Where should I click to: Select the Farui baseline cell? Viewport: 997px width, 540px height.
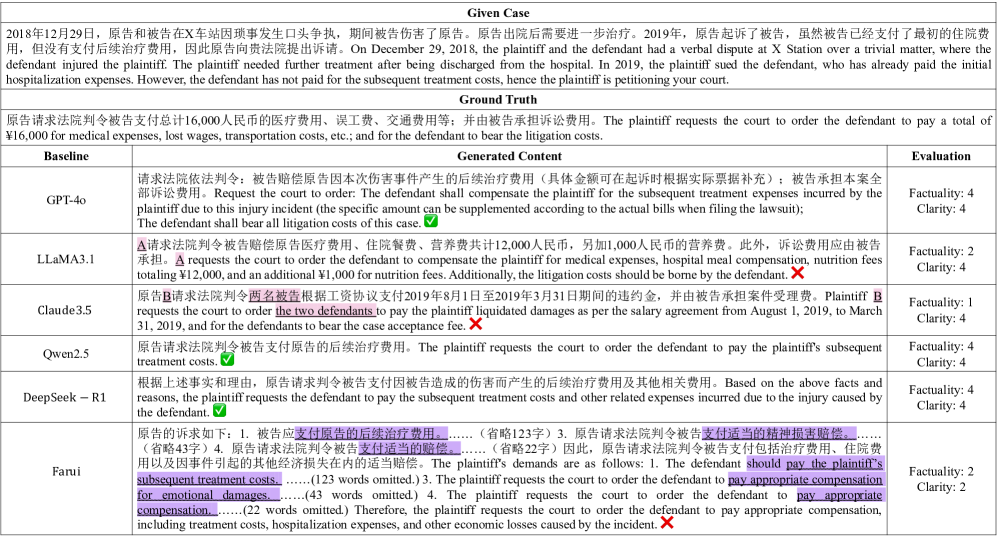(66, 471)
